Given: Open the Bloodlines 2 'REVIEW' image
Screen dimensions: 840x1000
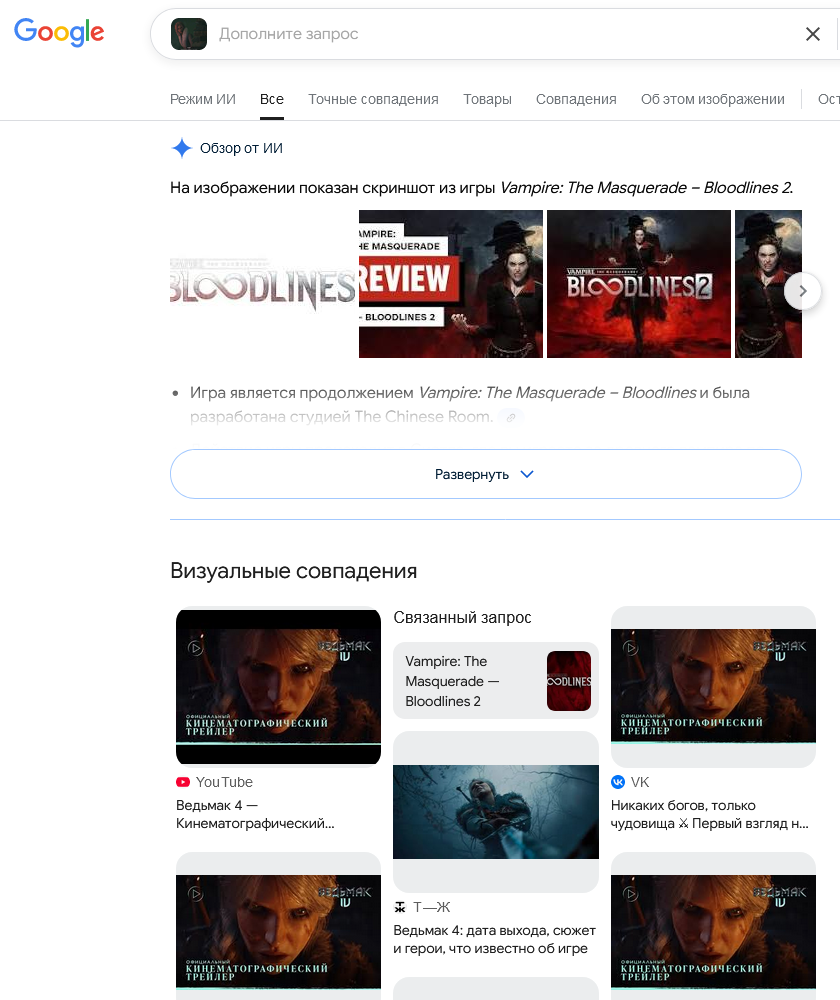Looking at the screenshot, I should (450, 284).
